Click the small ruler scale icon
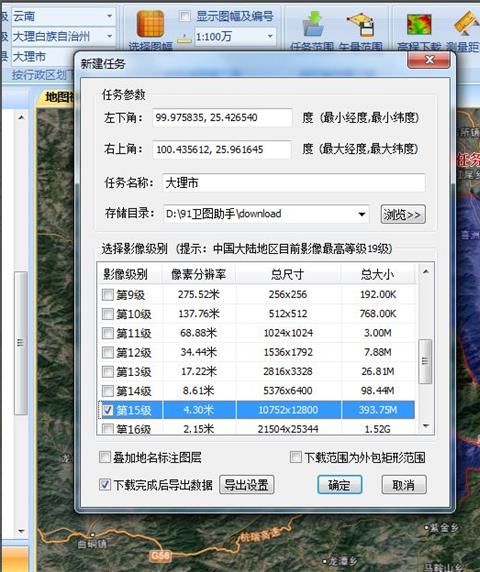 pyautogui.click(x=184, y=39)
